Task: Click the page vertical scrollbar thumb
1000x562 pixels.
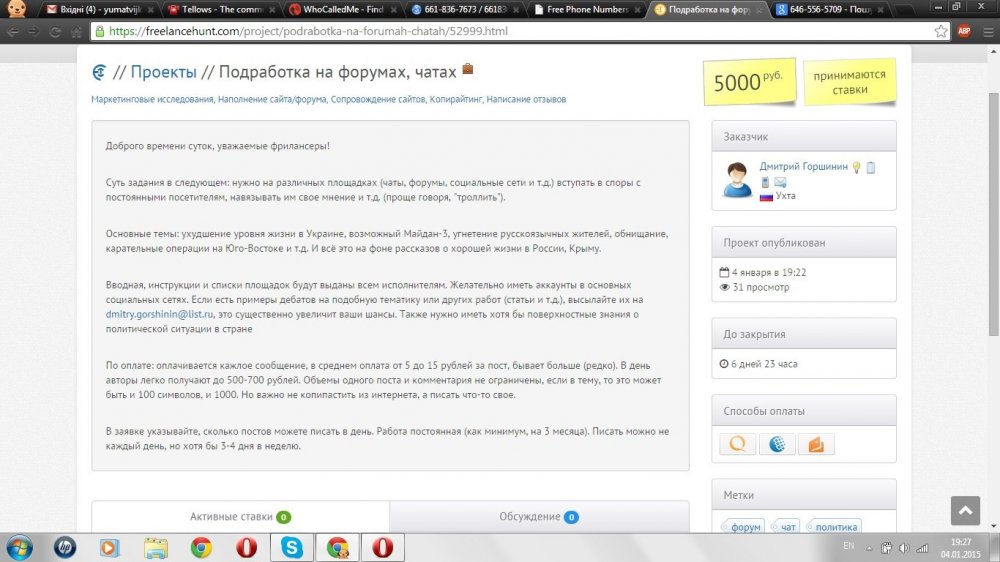Action: [994, 214]
